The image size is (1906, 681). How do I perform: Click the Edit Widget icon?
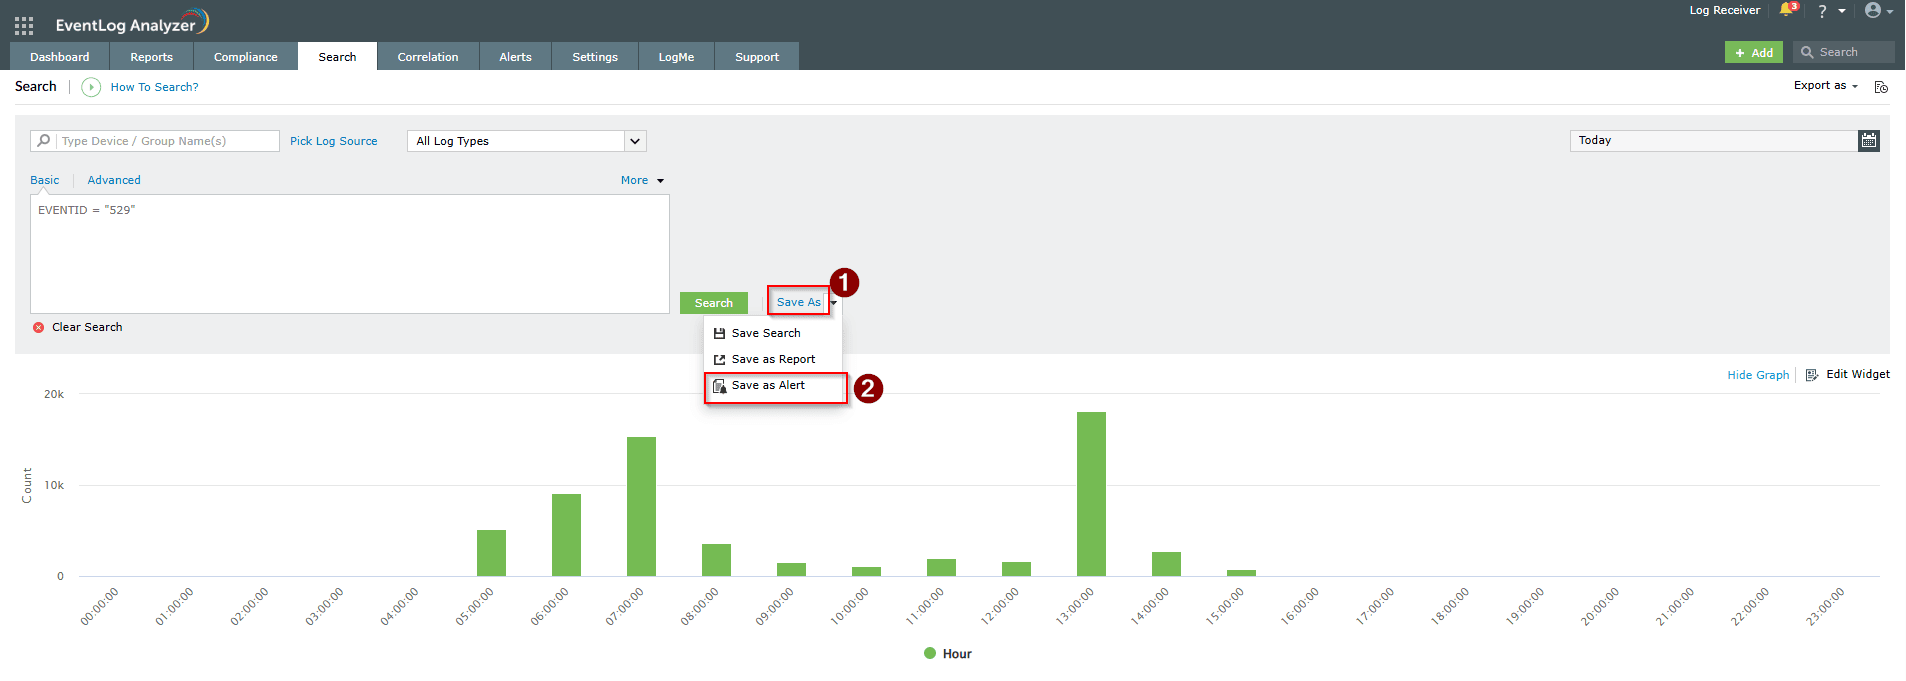click(1812, 375)
